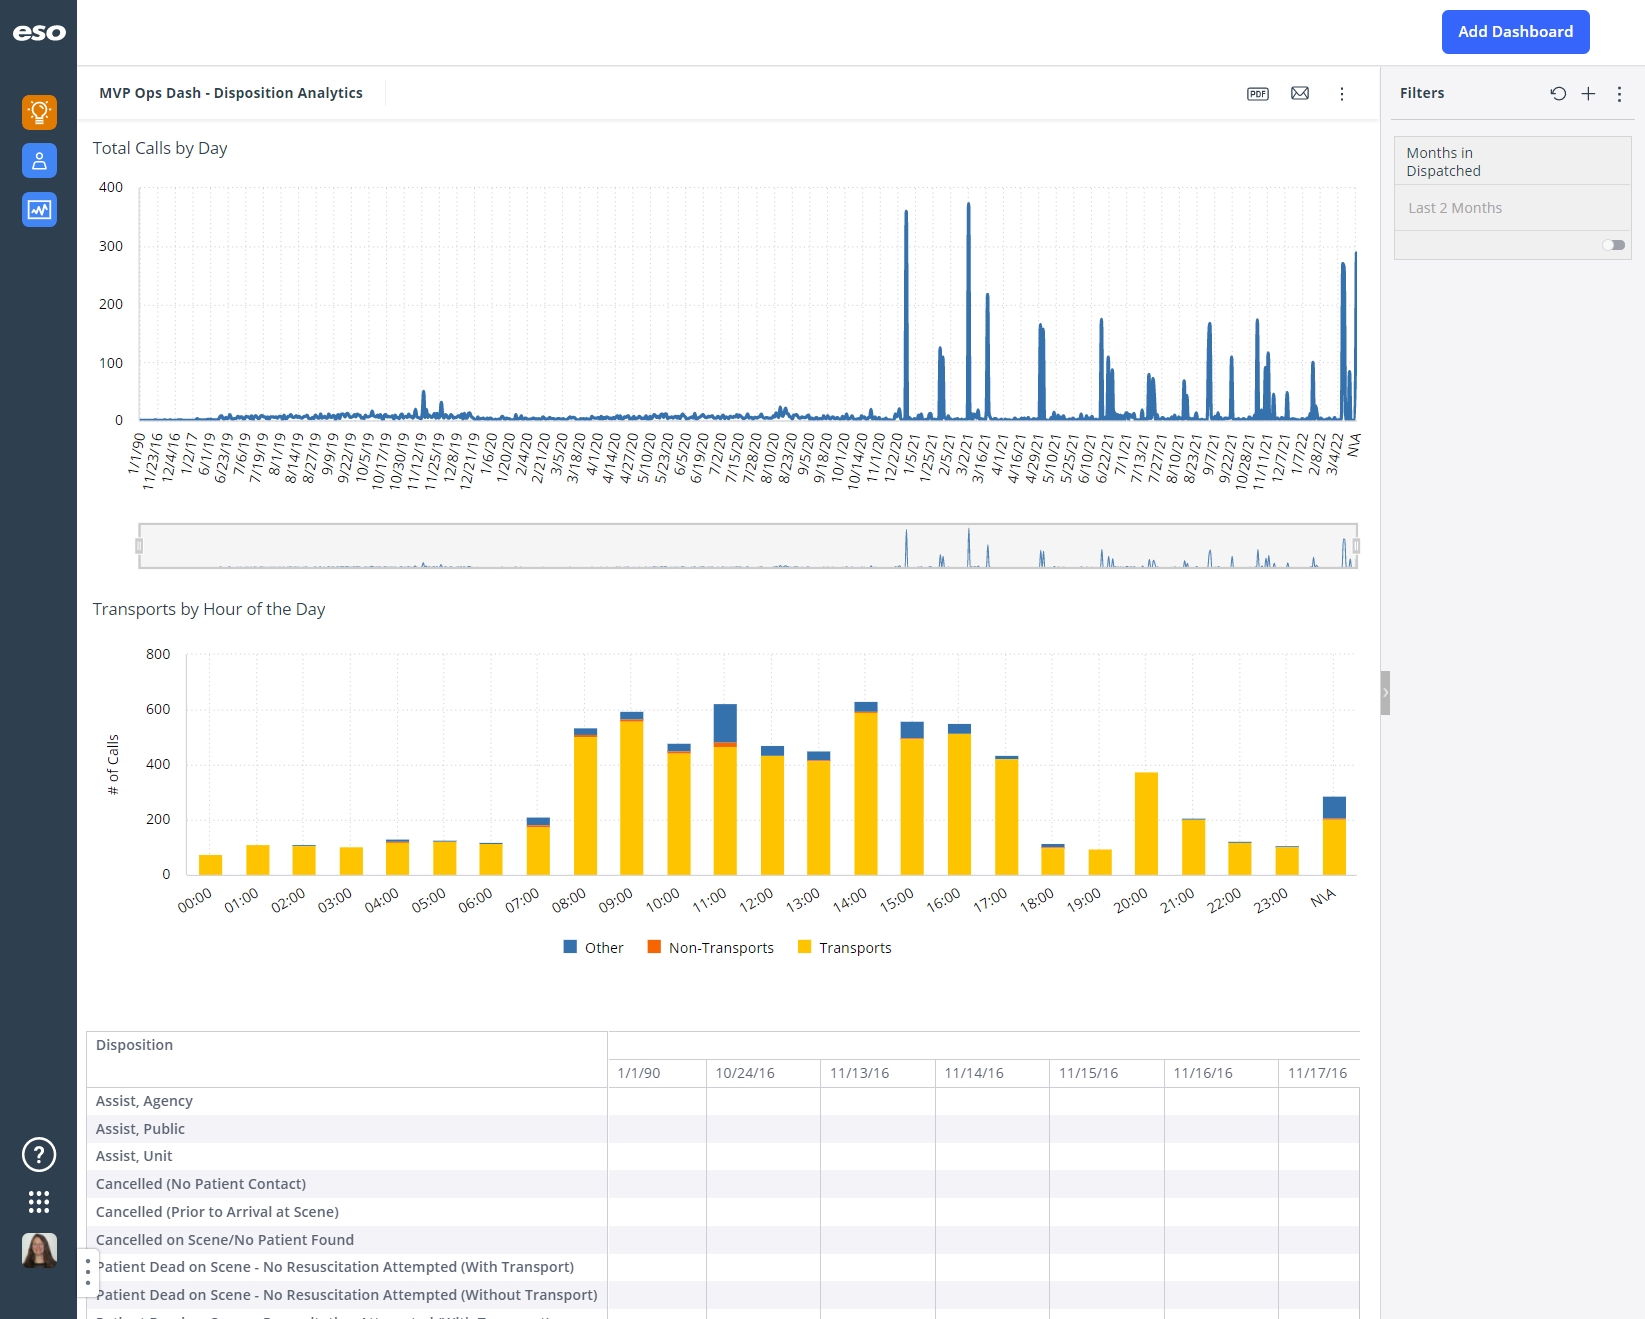Open the Analytics chart icon in sidebar
This screenshot has height=1319, width=1645.
click(39, 209)
